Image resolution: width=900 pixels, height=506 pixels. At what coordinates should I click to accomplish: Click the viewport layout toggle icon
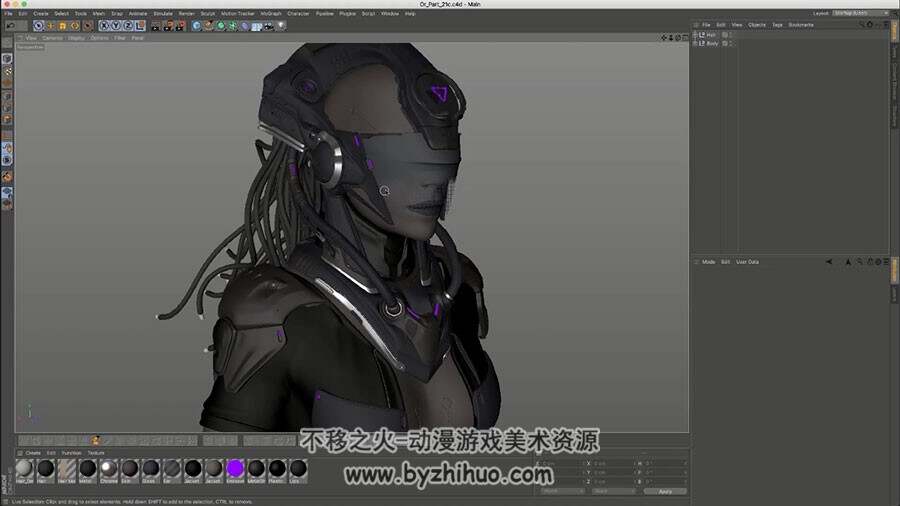(685, 38)
